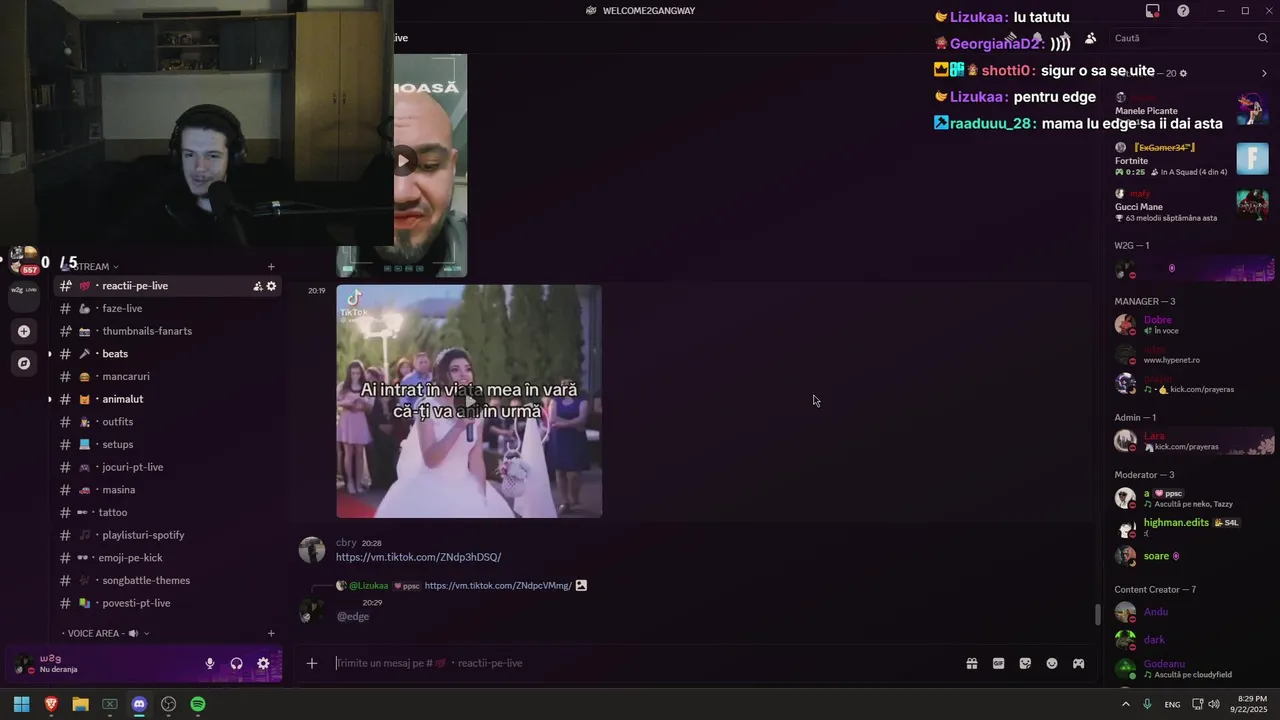Open the emoji picker
1280x720 pixels.
1052,663
